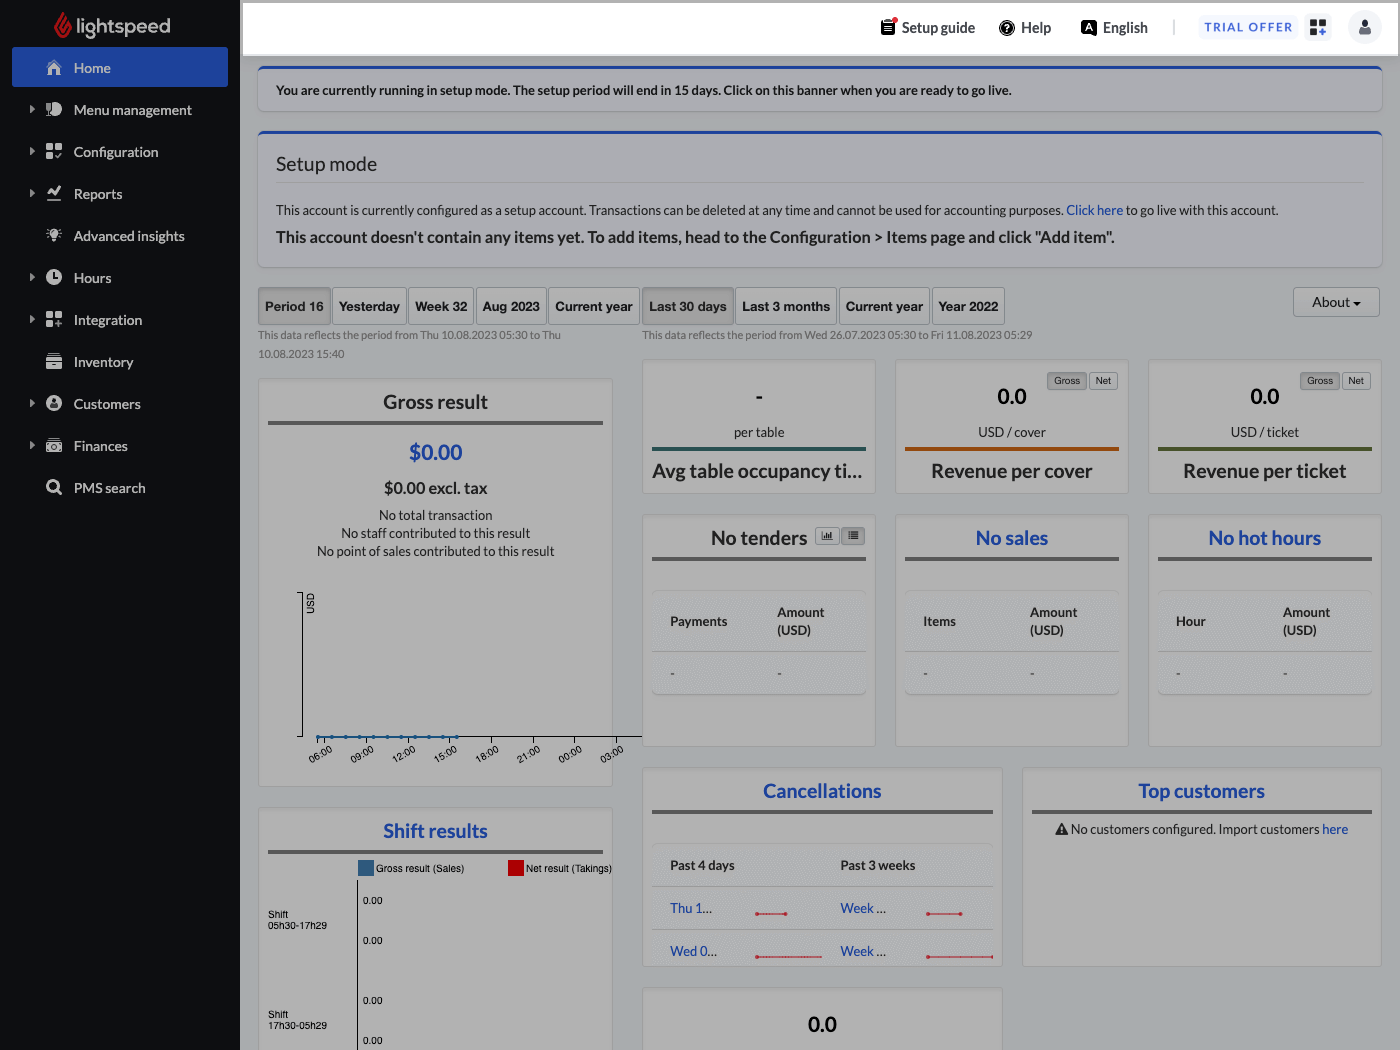The image size is (1400, 1050).
Task: Open PMS search magnifier icon
Action: (x=54, y=487)
